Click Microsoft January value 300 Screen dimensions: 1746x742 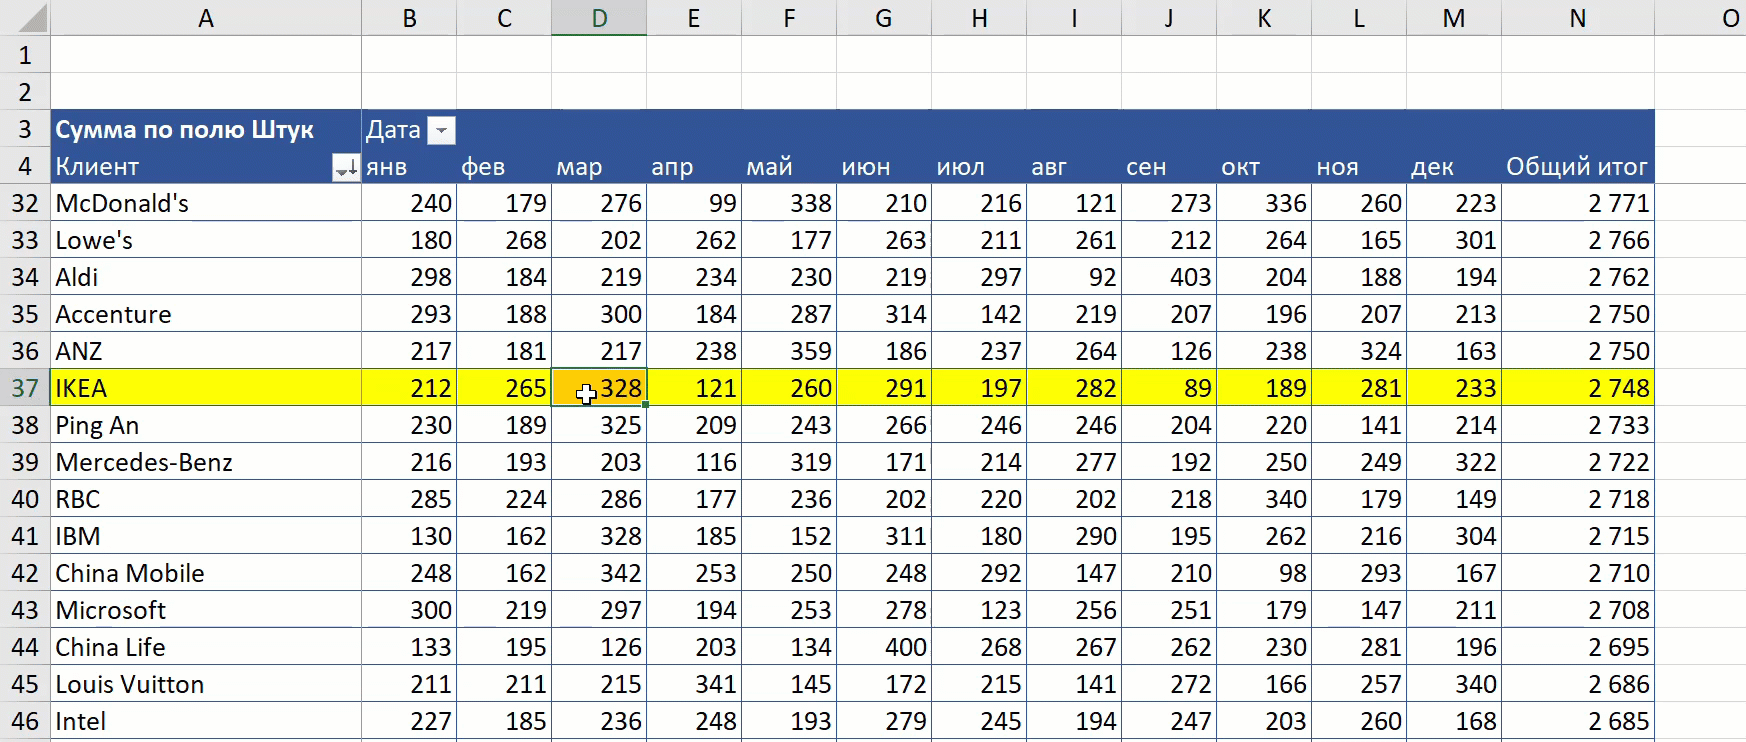tap(409, 610)
